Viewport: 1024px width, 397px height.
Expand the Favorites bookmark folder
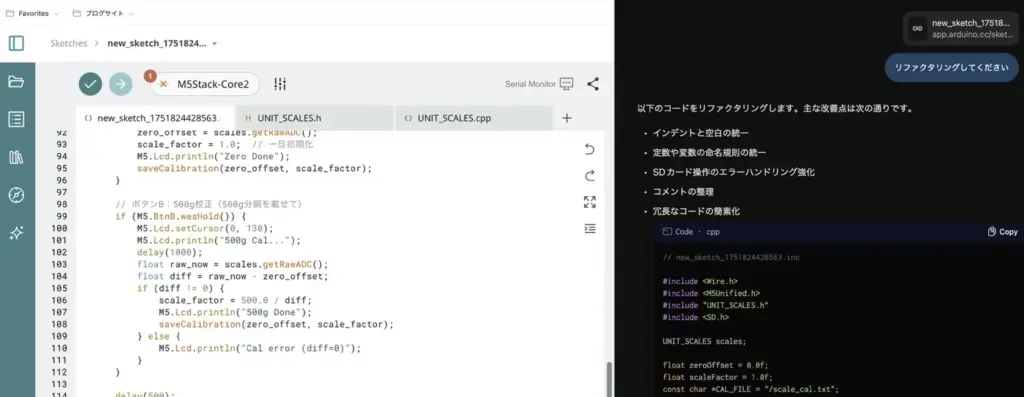tap(32, 13)
